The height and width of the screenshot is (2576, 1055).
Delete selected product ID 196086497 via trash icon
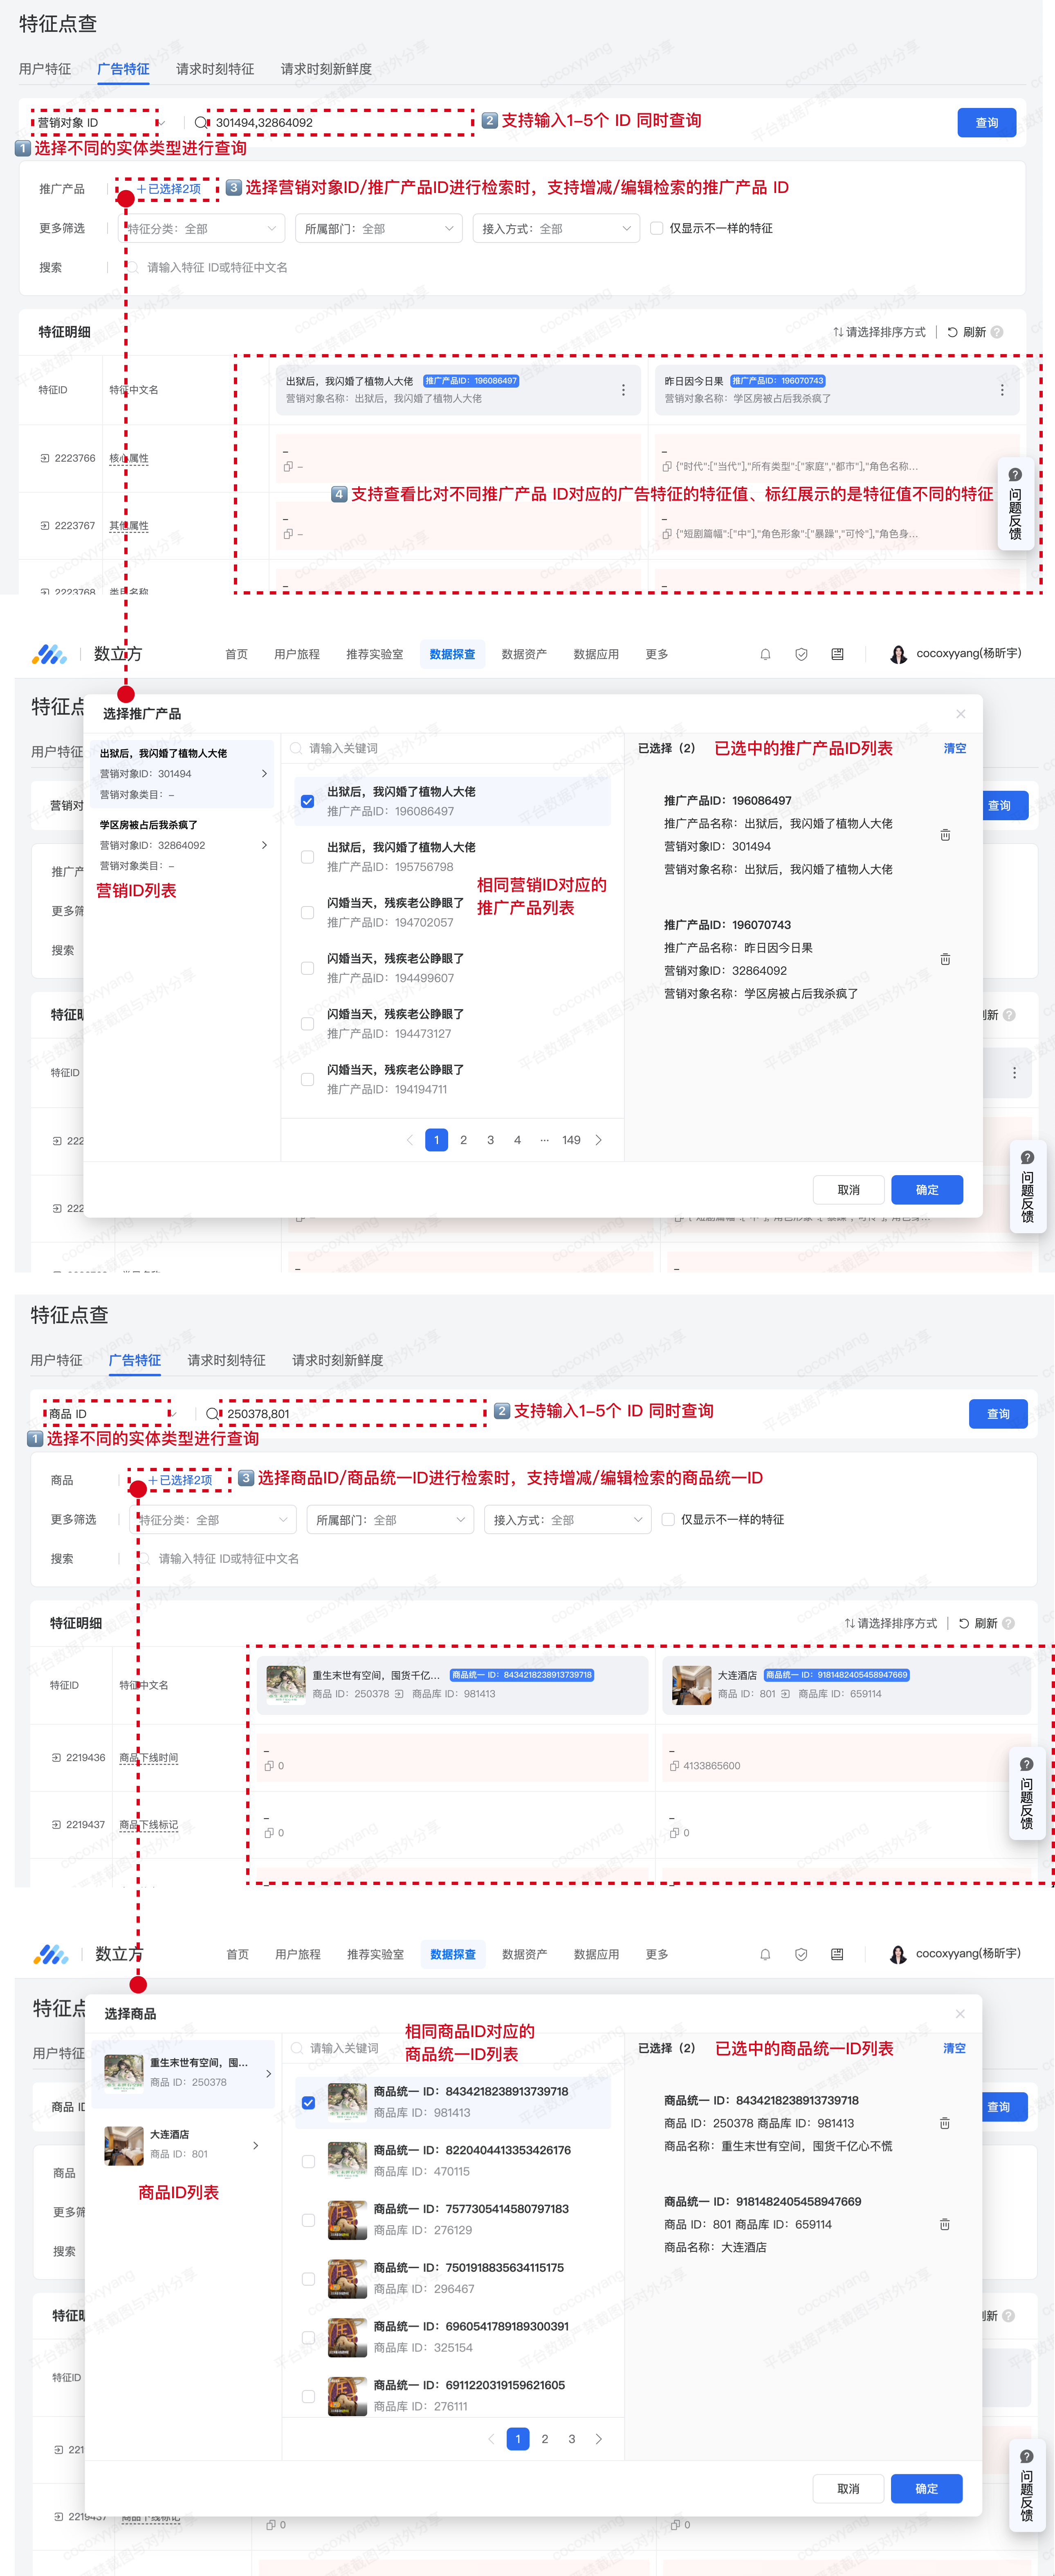click(945, 835)
